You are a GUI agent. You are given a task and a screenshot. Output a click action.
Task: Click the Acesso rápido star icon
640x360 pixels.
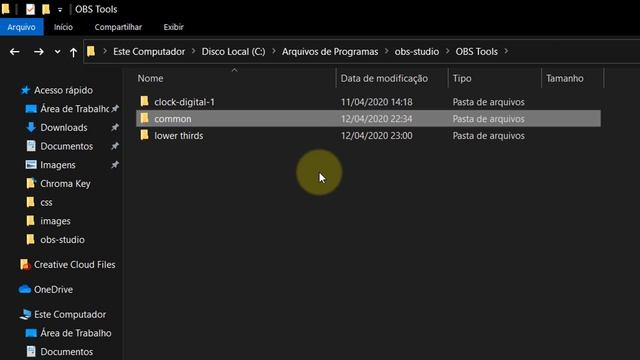point(25,90)
